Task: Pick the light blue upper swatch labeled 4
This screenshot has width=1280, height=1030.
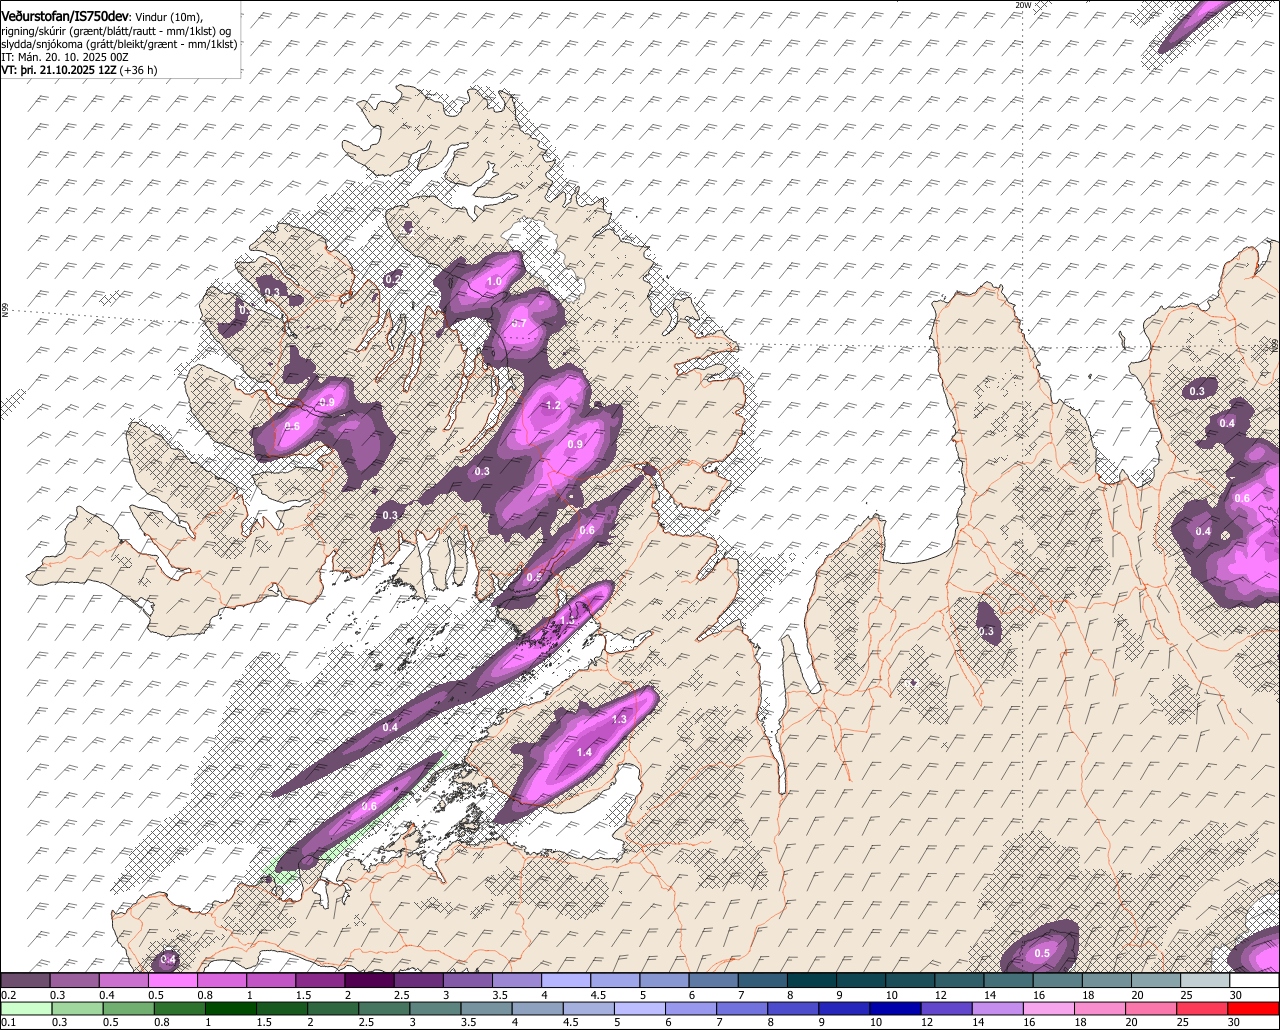Action: 566,980
